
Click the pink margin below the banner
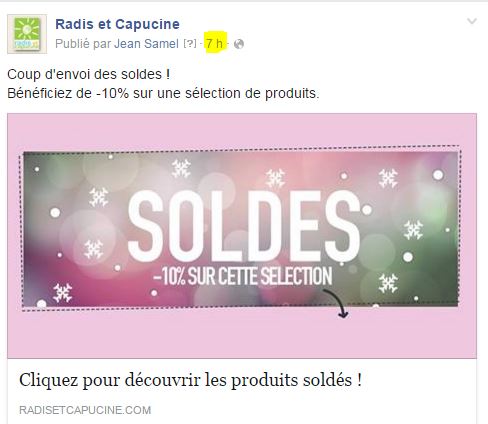click(242, 334)
